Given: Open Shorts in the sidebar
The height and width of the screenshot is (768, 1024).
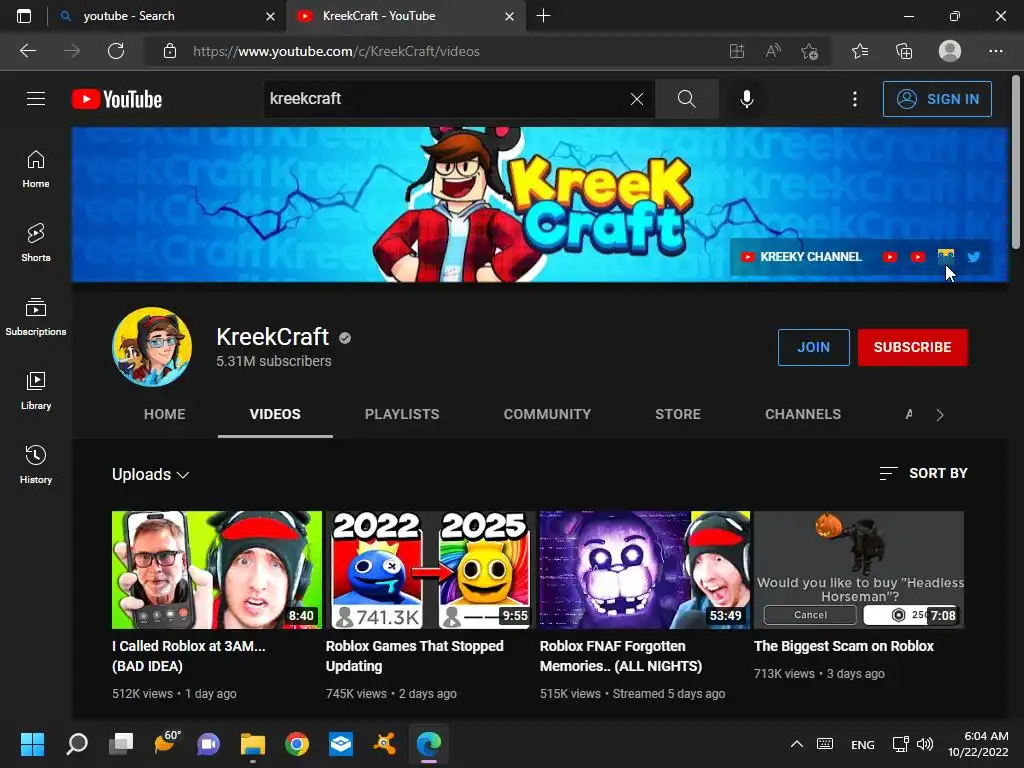Looking at the screenshot, I should 36,242.
